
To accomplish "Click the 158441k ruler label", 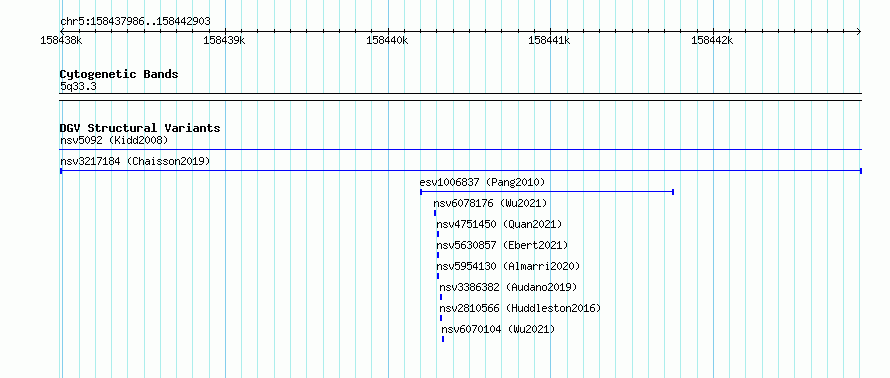I will (549, 41).
